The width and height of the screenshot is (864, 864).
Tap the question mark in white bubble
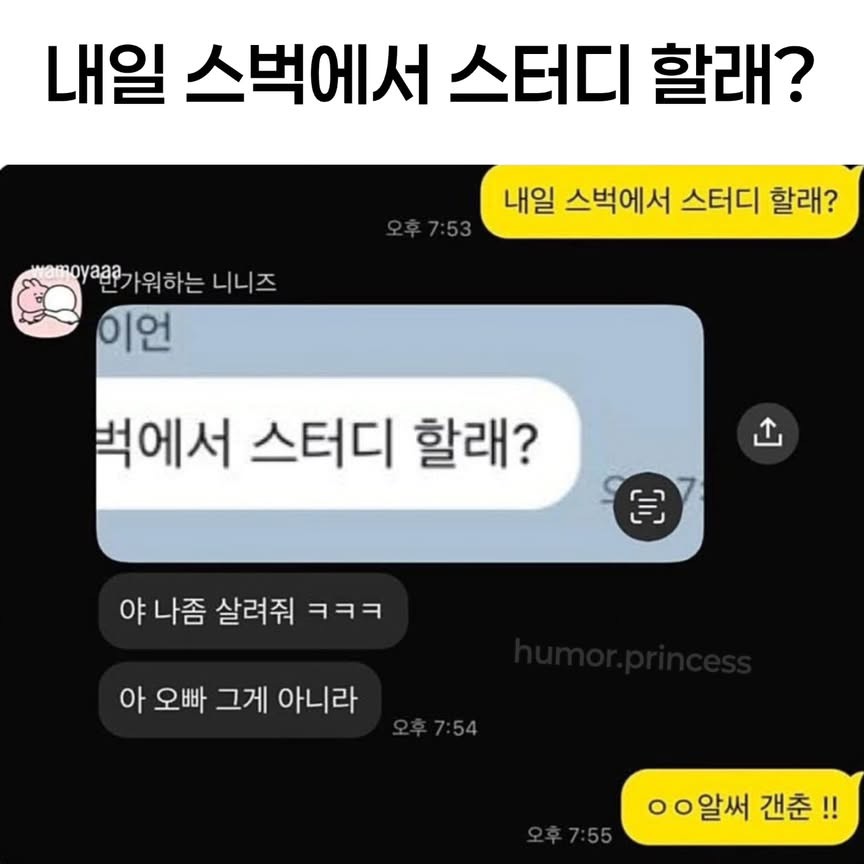pyautogui.click(x=521, y=441)
